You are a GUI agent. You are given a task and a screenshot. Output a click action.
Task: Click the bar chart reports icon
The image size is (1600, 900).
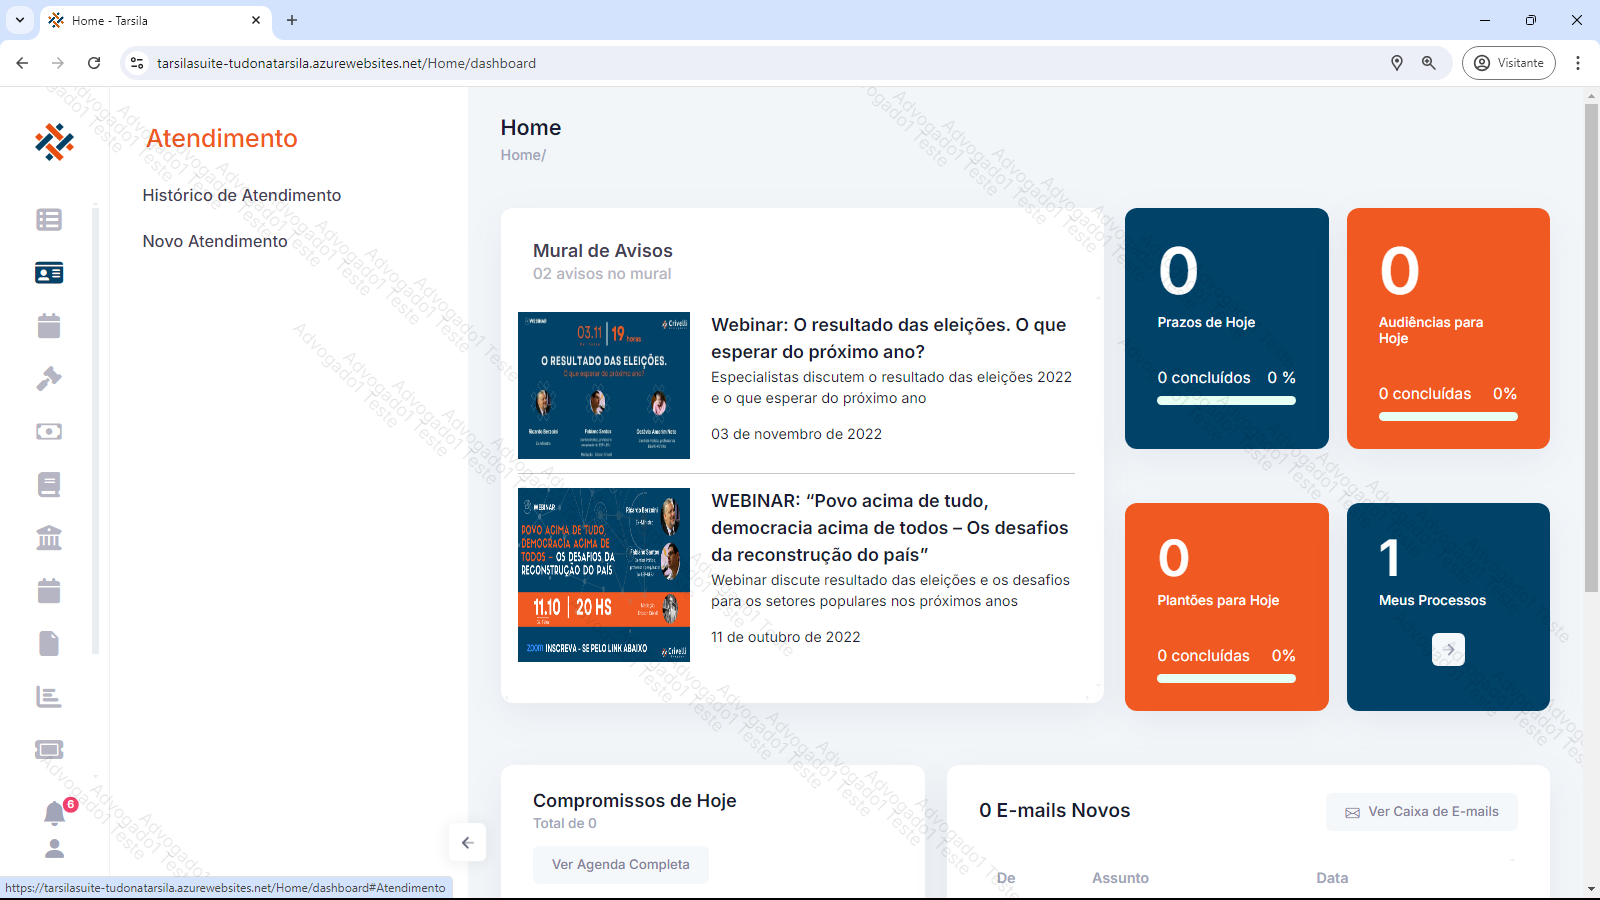tap(49, 697)
